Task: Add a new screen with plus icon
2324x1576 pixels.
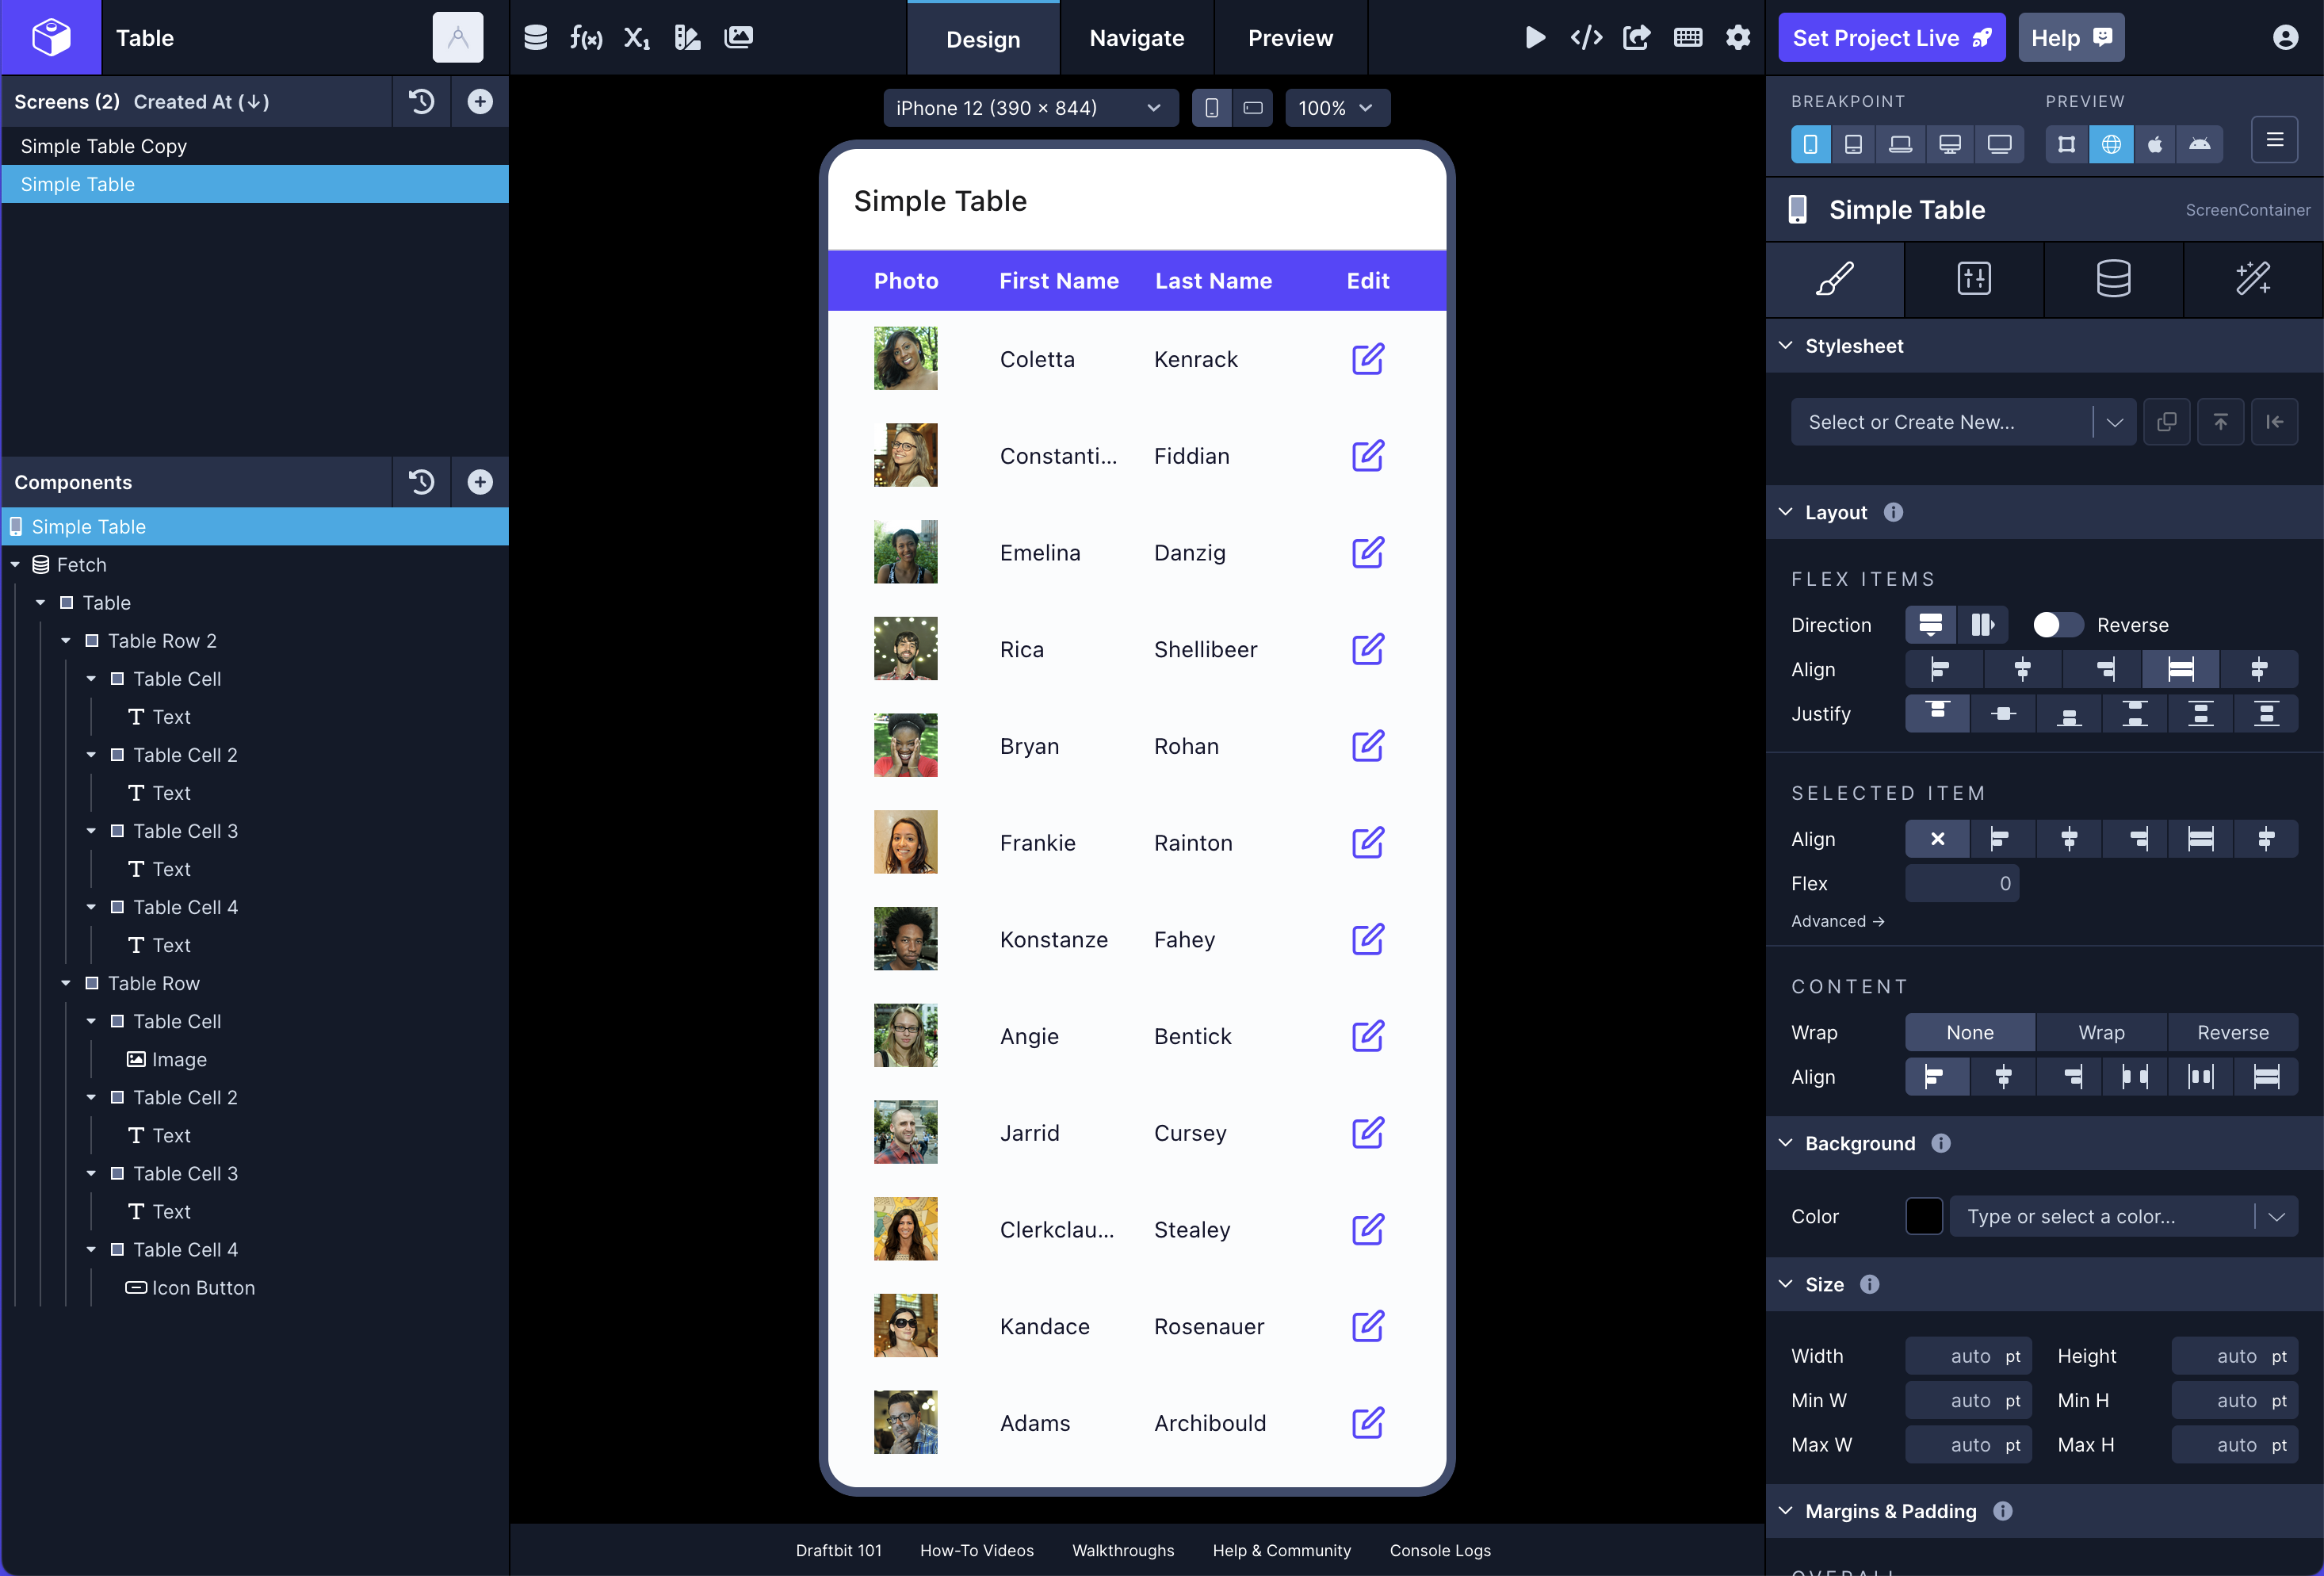Action: pyautogui.click(x=480, y=102)
